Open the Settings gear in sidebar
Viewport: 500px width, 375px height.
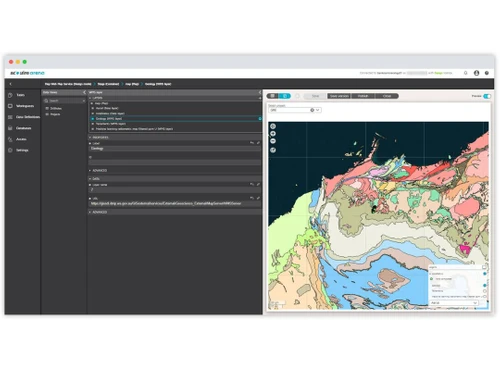pyautogui.click(x=10, y=150)
